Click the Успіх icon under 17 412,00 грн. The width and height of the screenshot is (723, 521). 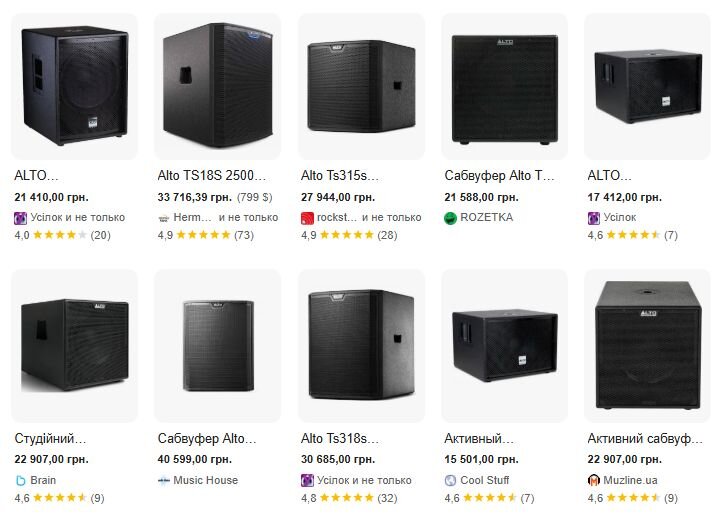(x=594, y=217)
